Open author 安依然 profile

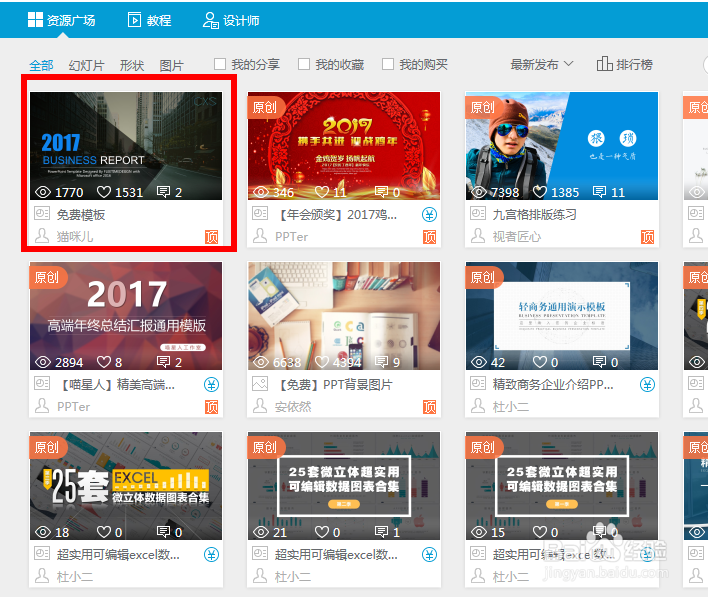point(293,407)
